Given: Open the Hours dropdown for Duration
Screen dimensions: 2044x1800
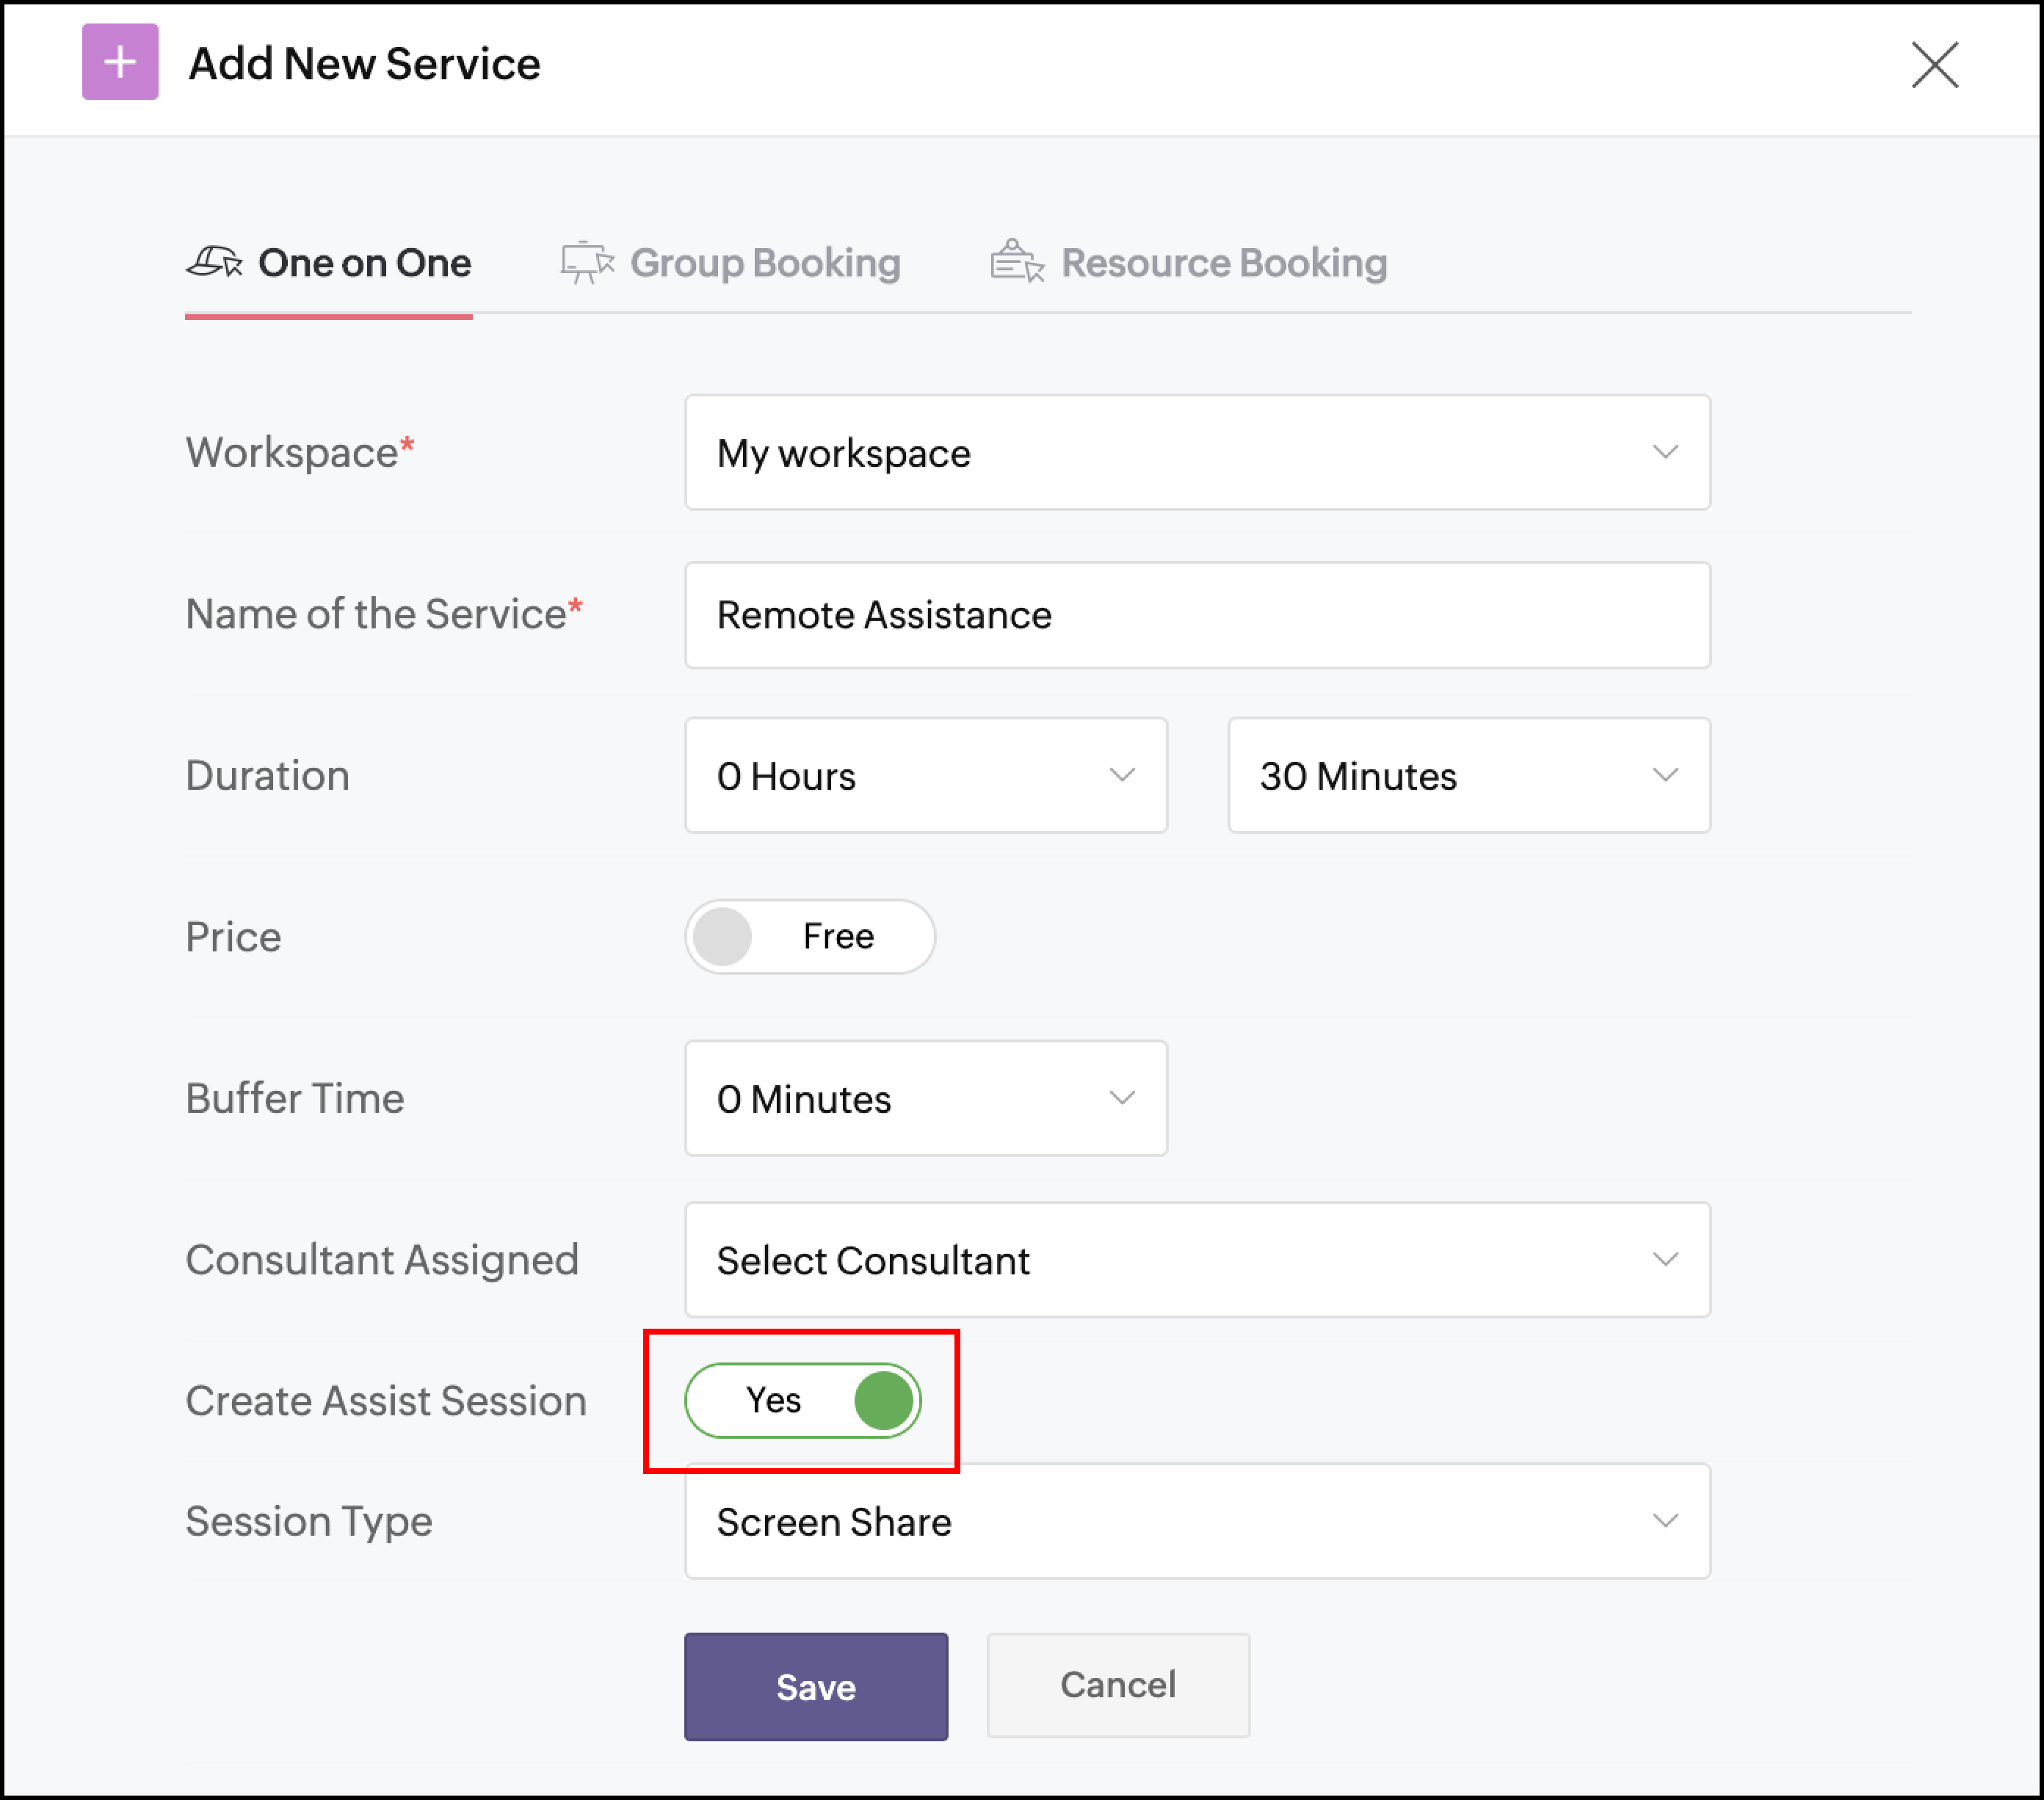Looking at the screenshot, I should tap(925, 775).
